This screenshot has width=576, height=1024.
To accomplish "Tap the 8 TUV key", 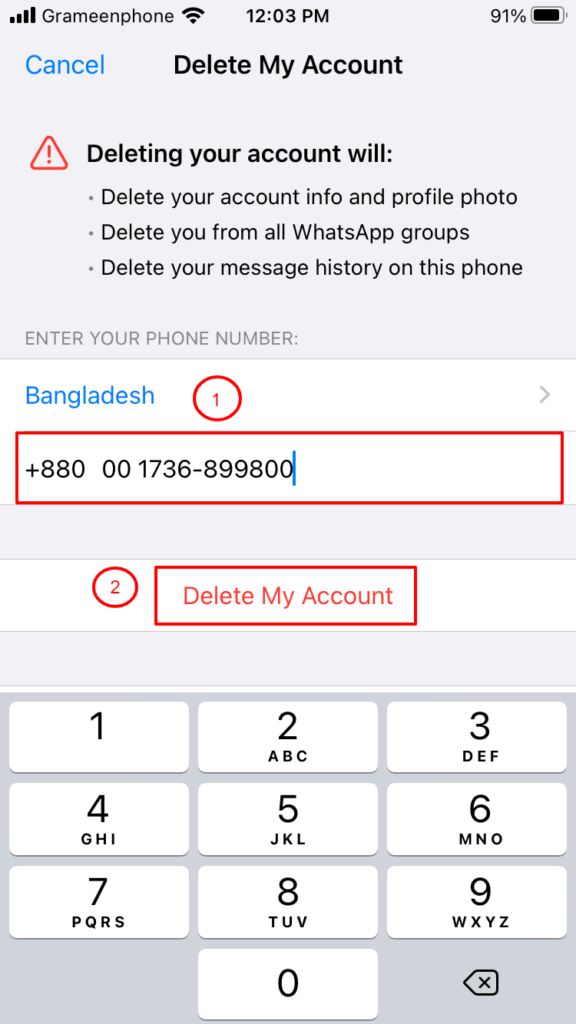I will coord(288,902).
